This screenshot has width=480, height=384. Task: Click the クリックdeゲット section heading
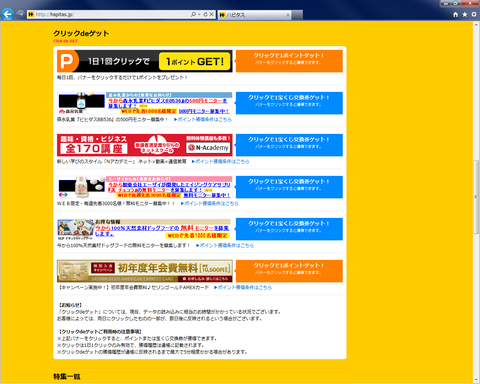[81, 33]
